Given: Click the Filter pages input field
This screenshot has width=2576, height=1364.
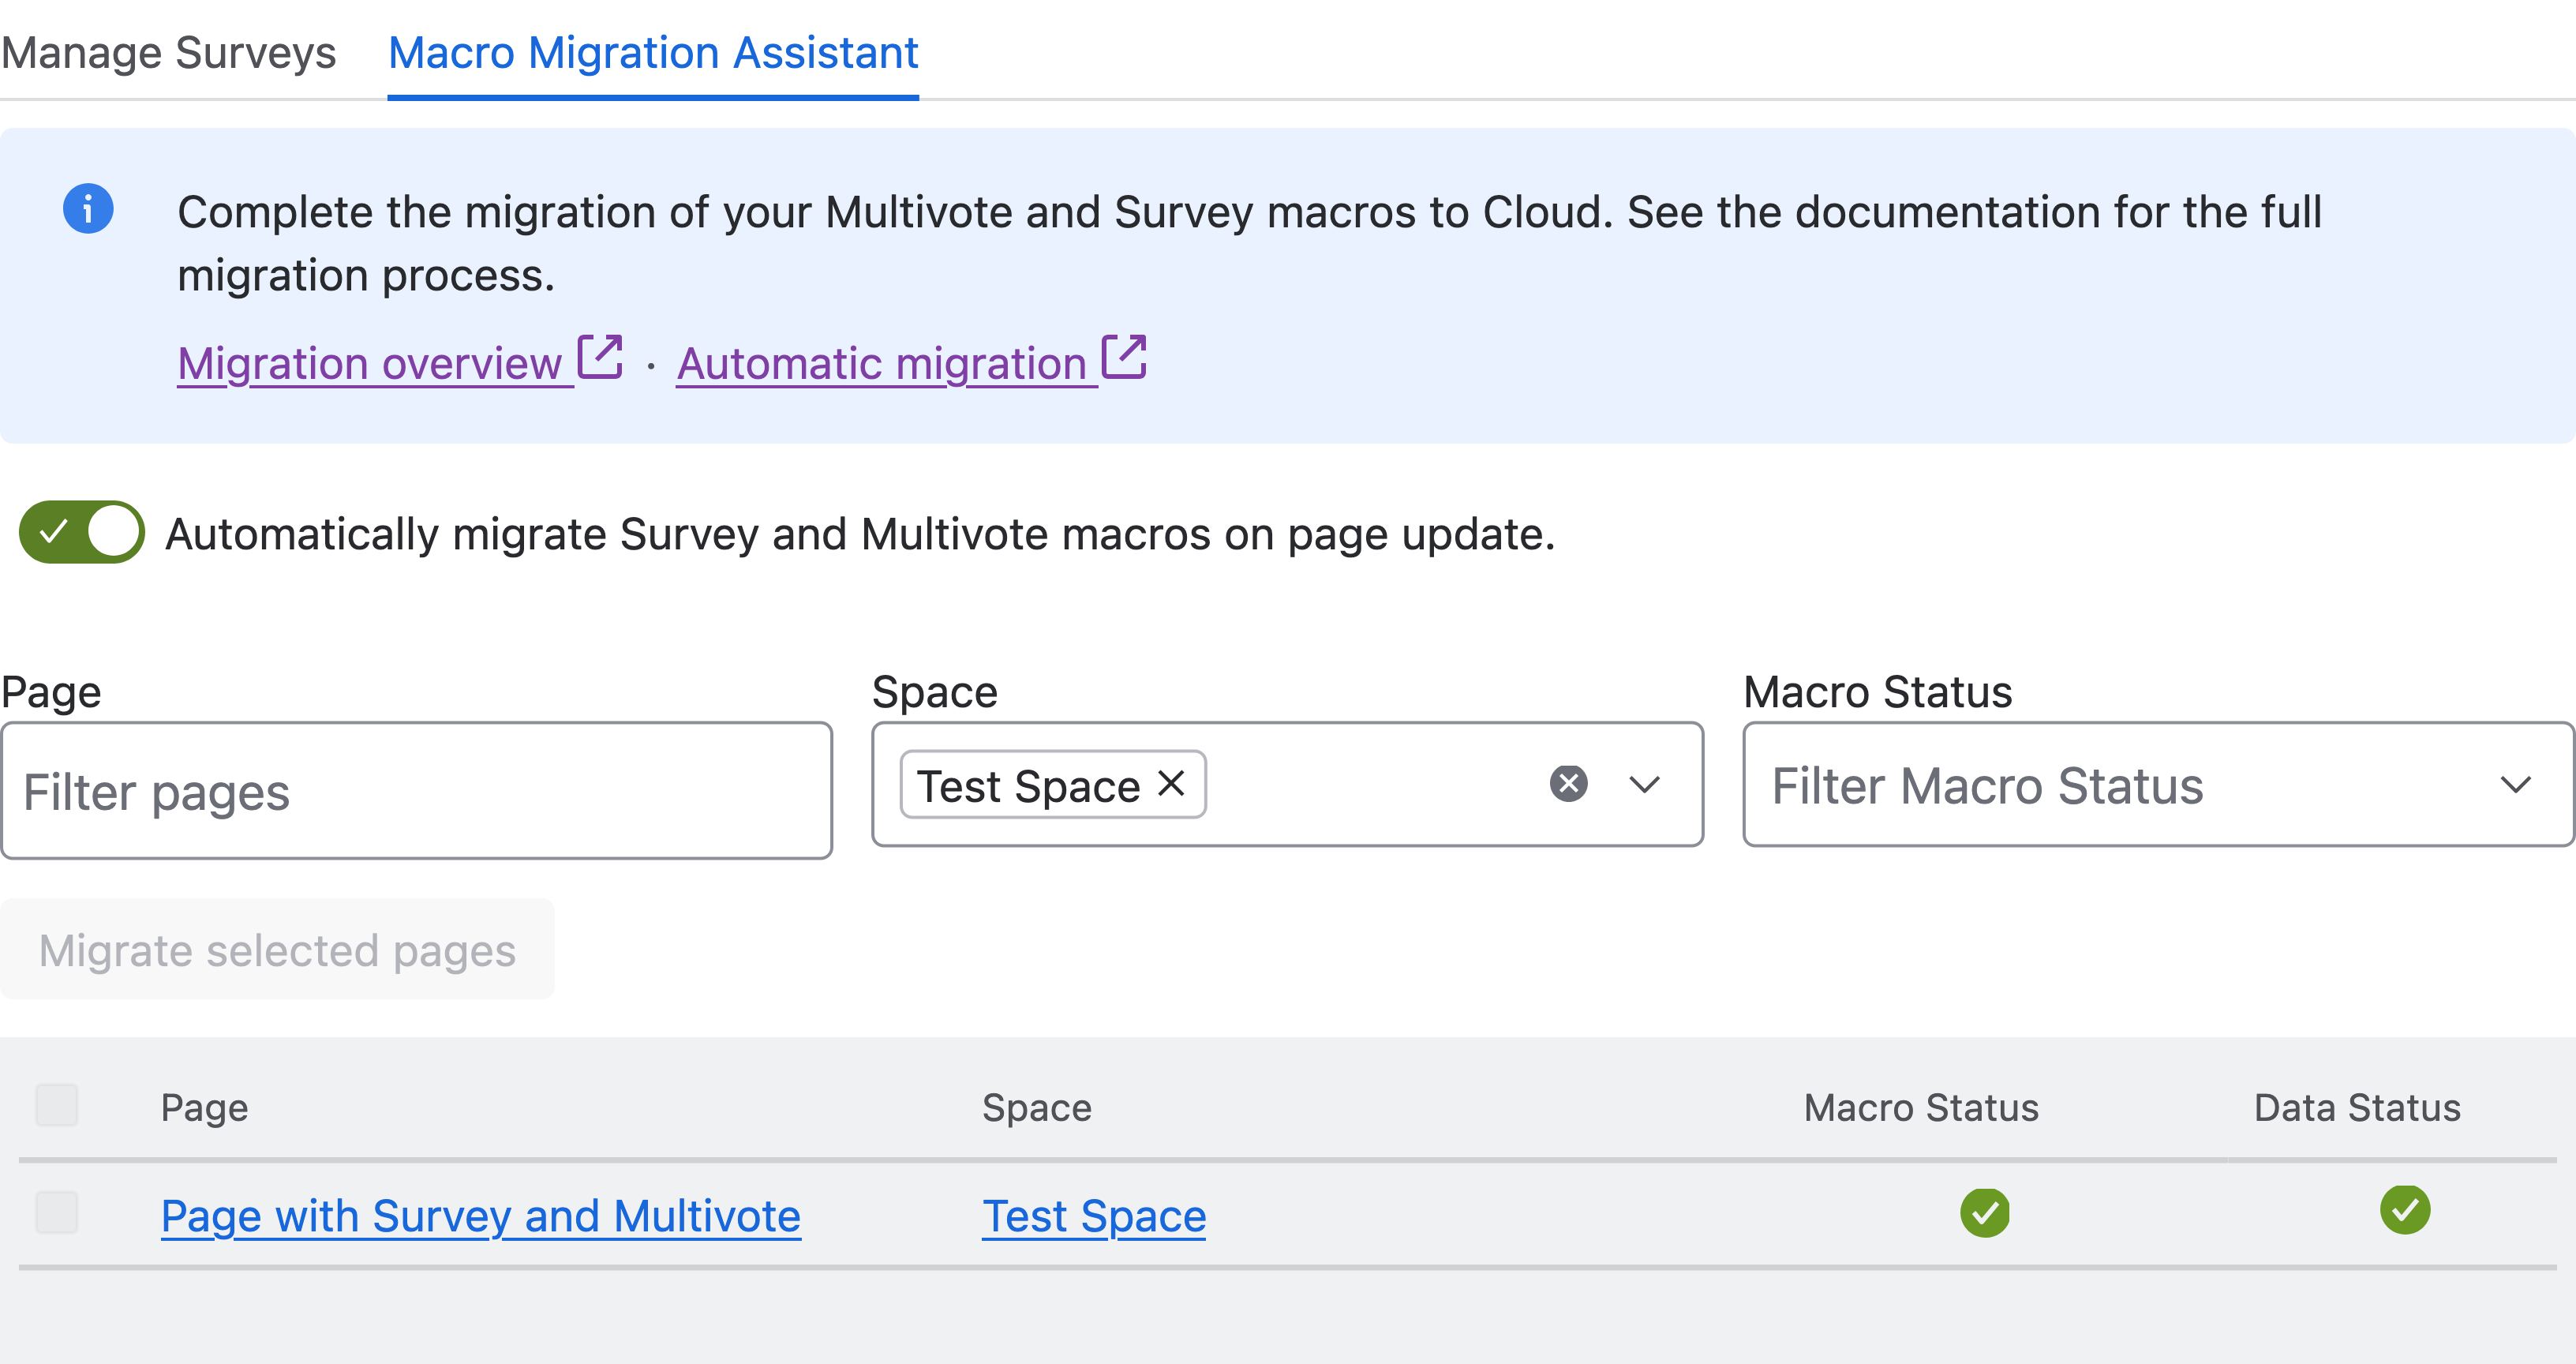Looking at the screenshot, I should pos(417,790).
